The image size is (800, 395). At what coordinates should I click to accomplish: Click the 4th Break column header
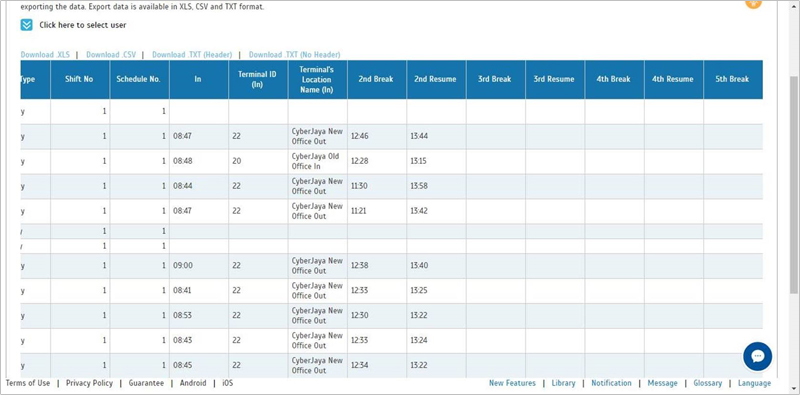[614, 79]
